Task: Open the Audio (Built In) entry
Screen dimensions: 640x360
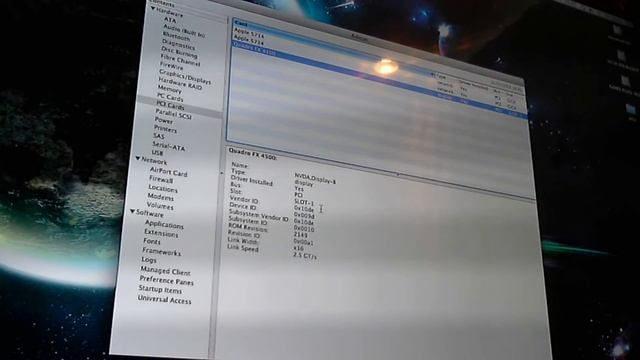Action: [184, 31]
